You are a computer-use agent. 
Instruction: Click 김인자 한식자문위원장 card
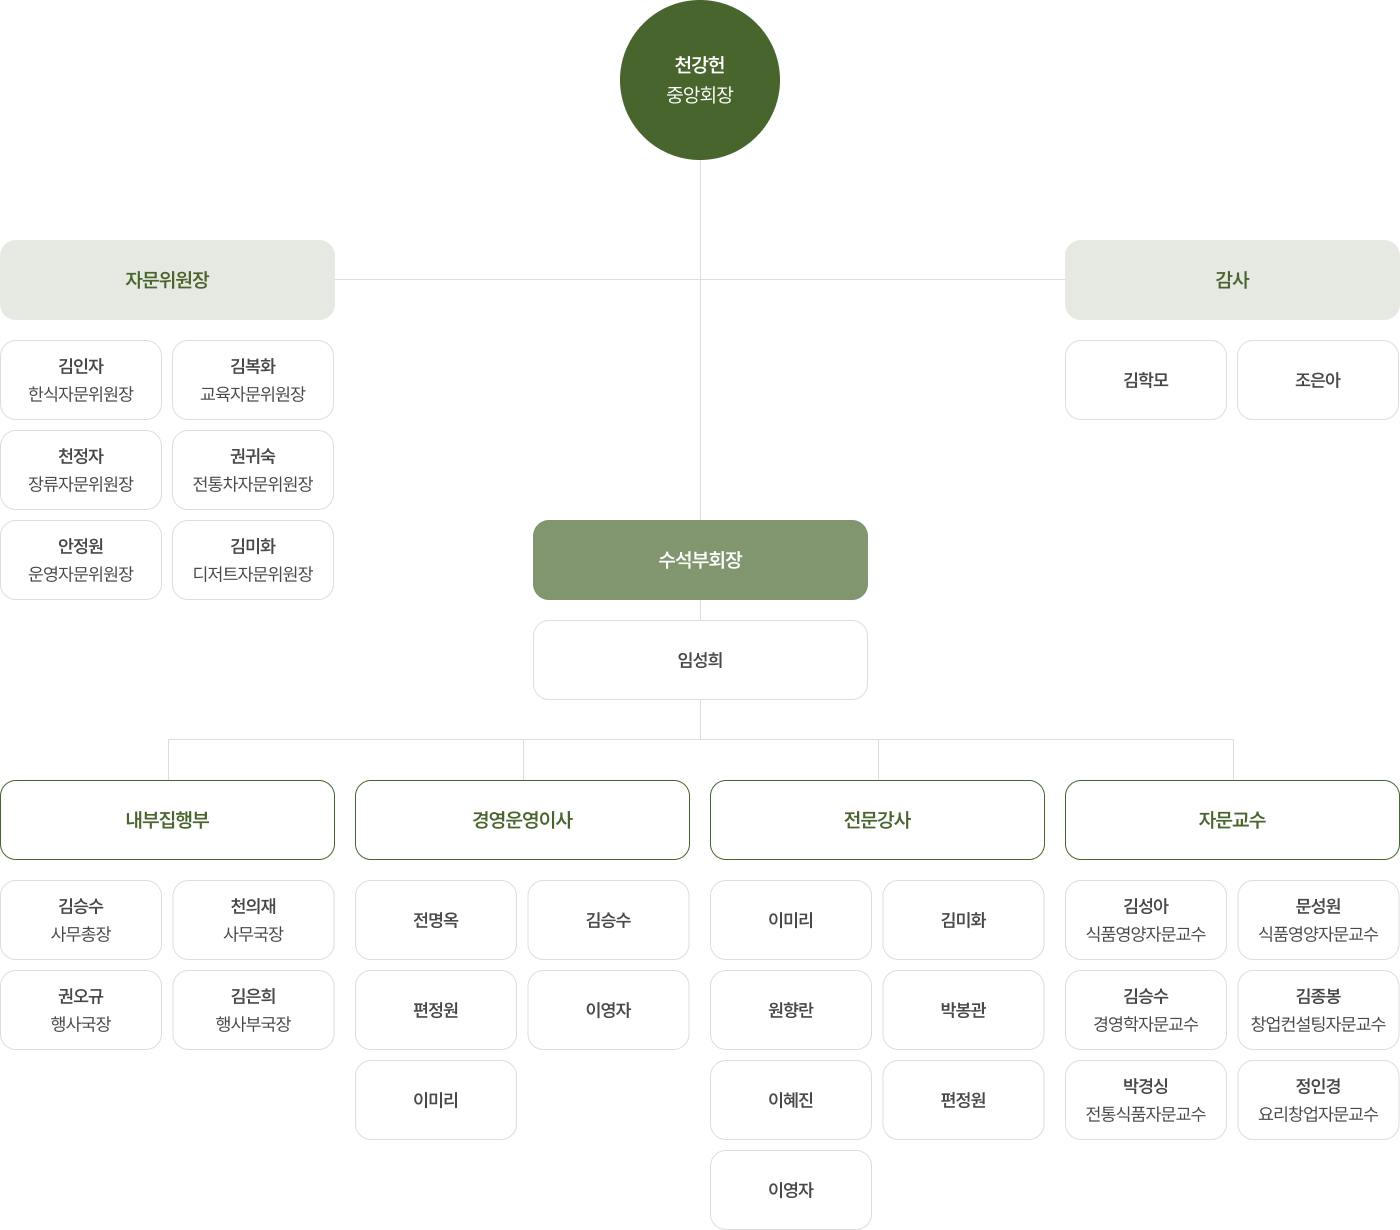click(x=81, y=380)
